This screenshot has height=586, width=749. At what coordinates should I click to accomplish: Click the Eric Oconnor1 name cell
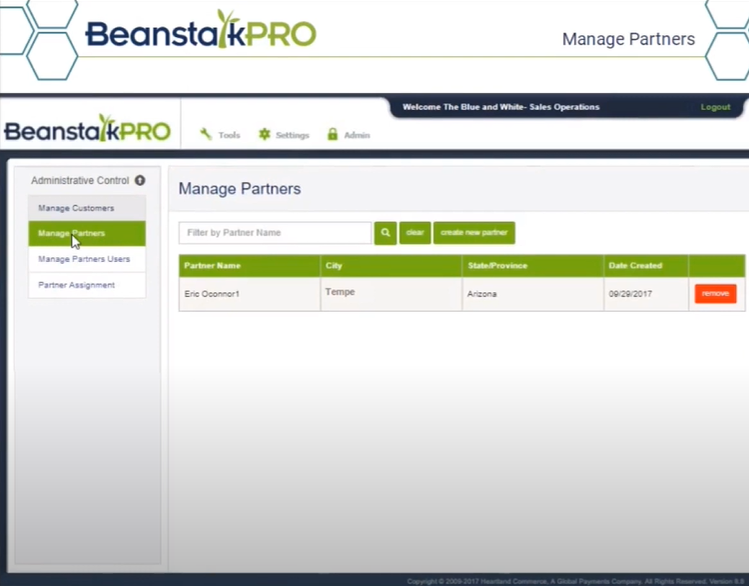coord(249,294)
